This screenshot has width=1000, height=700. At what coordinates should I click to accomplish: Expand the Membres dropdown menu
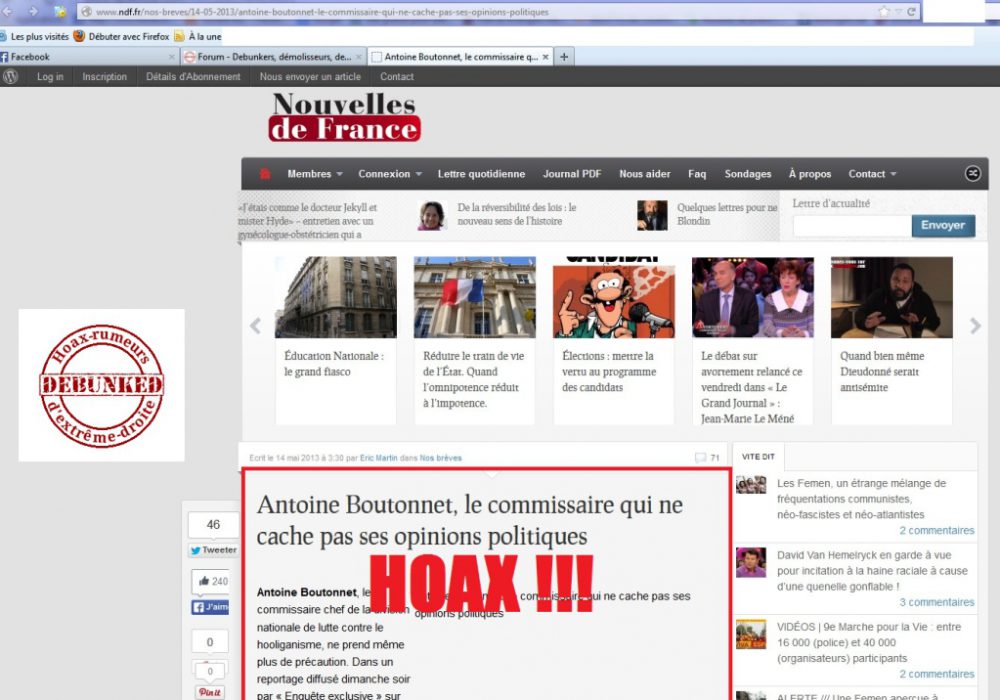314,174
